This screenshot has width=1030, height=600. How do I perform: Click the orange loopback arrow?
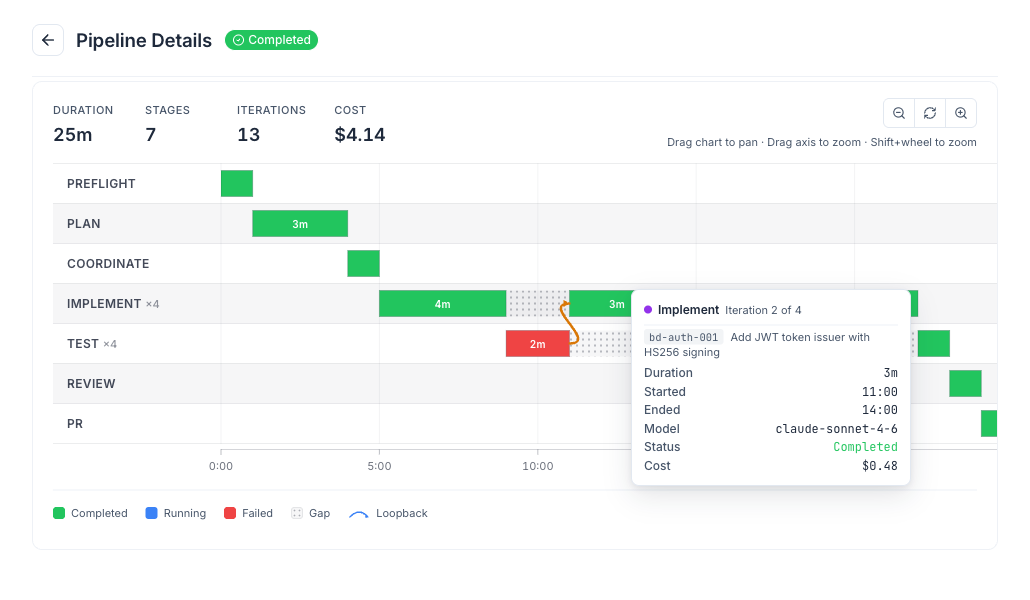click(x=569, y=323)
